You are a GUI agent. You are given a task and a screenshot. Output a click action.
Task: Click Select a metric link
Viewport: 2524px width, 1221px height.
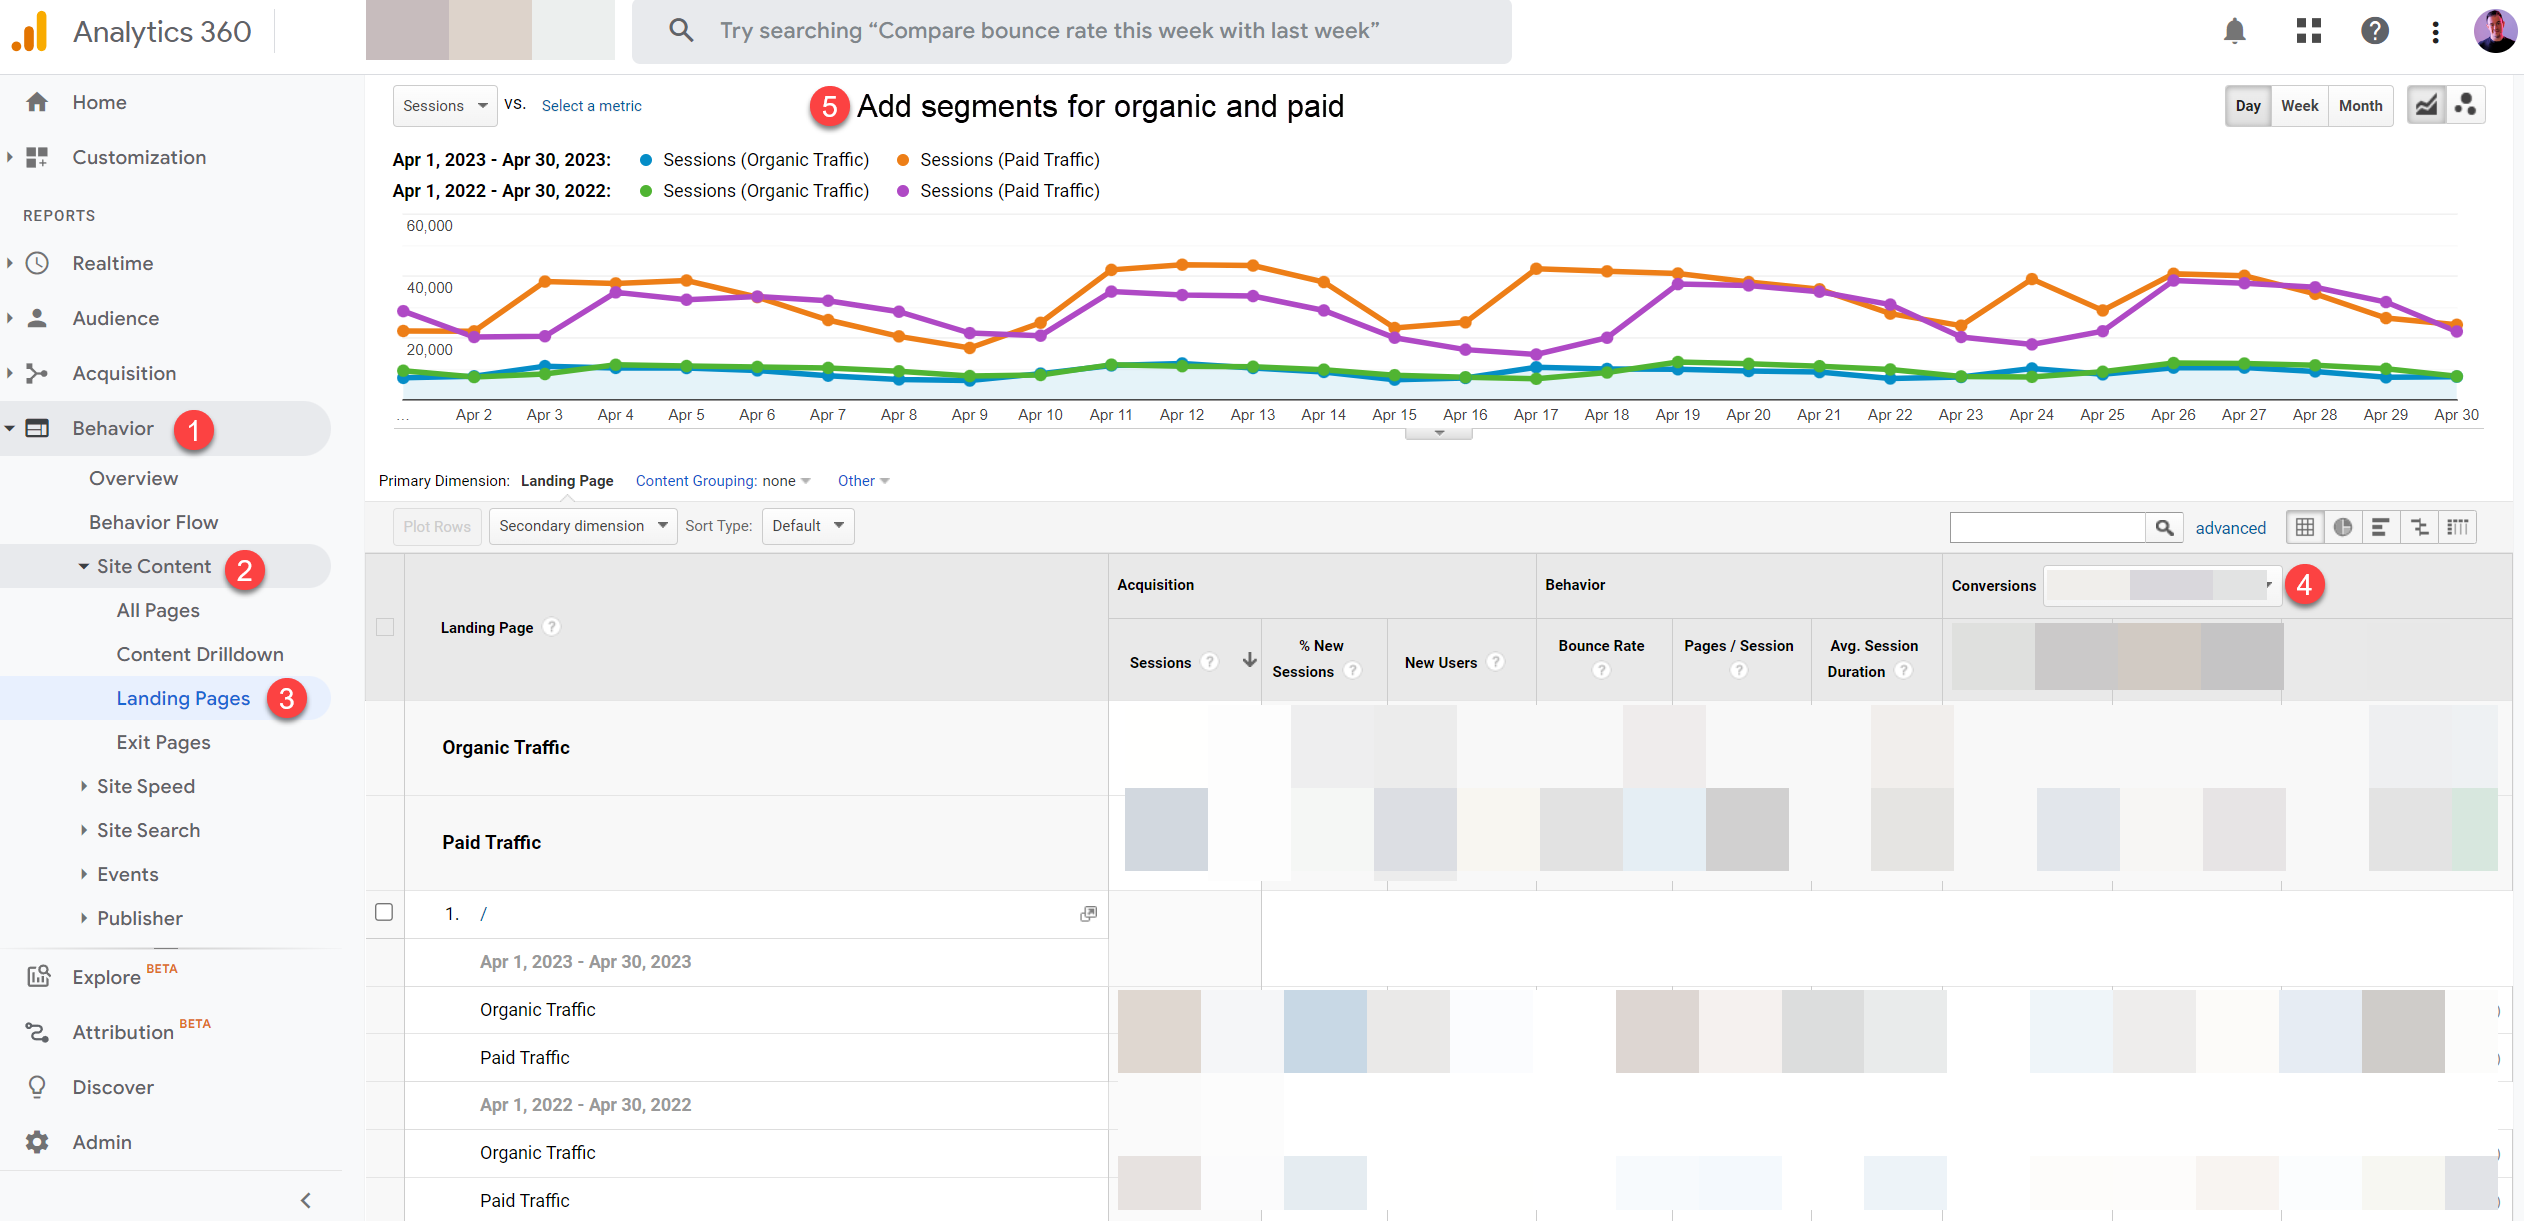coord(591,105)
